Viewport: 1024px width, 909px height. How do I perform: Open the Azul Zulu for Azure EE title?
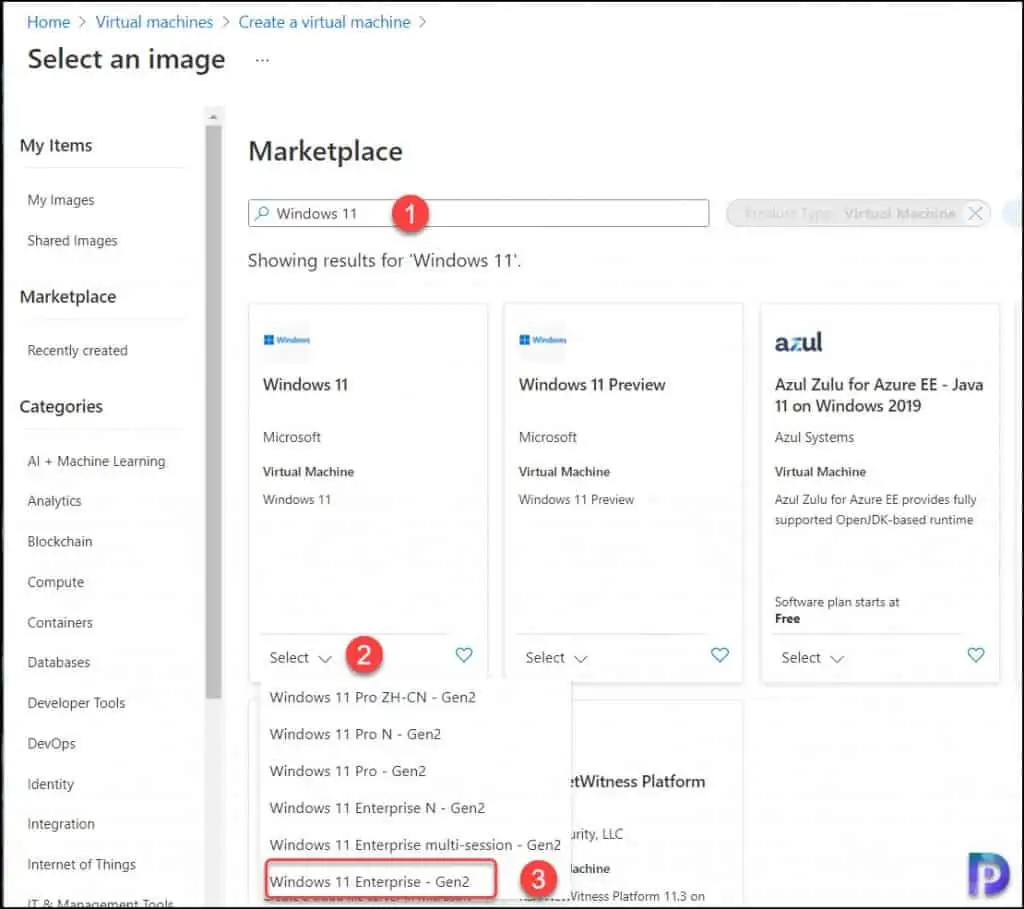[x=879, y=395]
